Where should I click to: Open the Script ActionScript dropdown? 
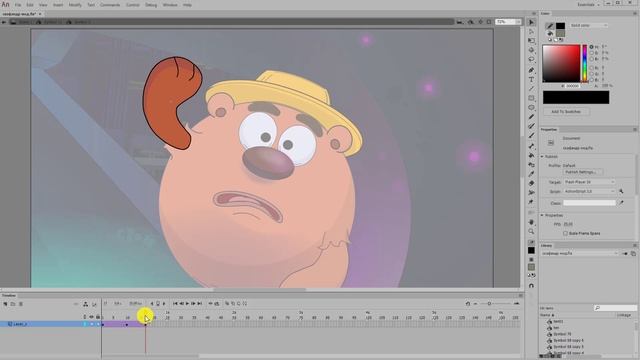589,191
